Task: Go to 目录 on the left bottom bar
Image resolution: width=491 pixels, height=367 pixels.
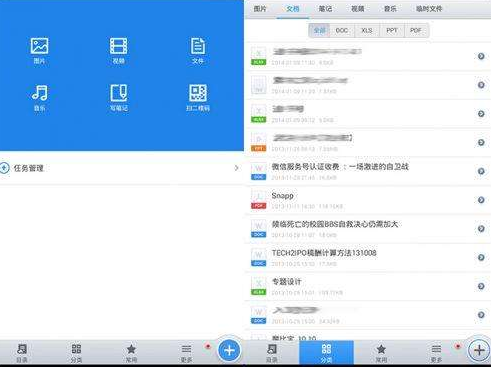Action: (x=22, y=353)
